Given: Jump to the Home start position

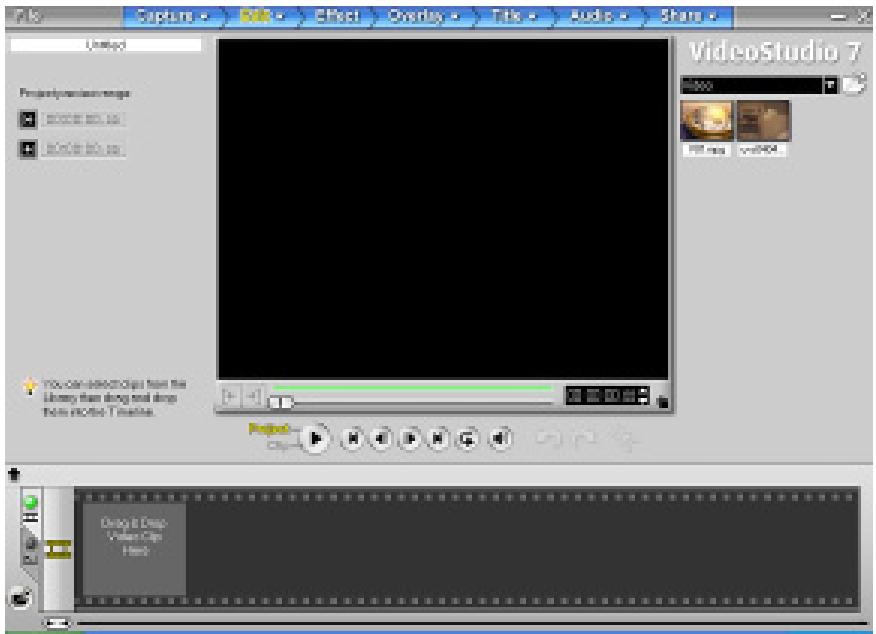Looking at the screenshot, I should point(353,439).
